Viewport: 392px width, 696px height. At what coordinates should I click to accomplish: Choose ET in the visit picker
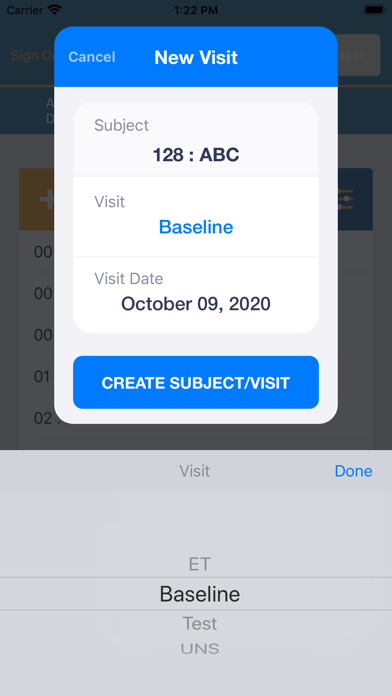coord(199,564)
